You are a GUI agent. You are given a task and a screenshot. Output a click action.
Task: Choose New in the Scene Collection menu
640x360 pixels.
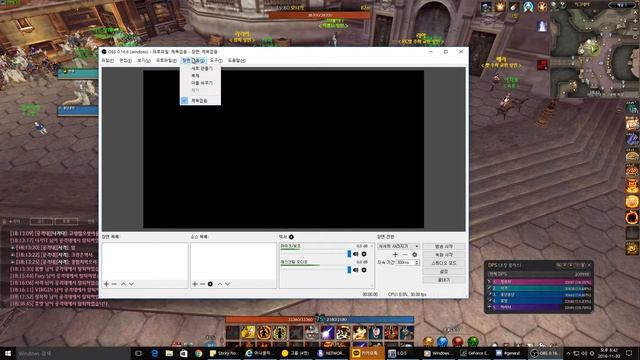[x=200, y=69]
